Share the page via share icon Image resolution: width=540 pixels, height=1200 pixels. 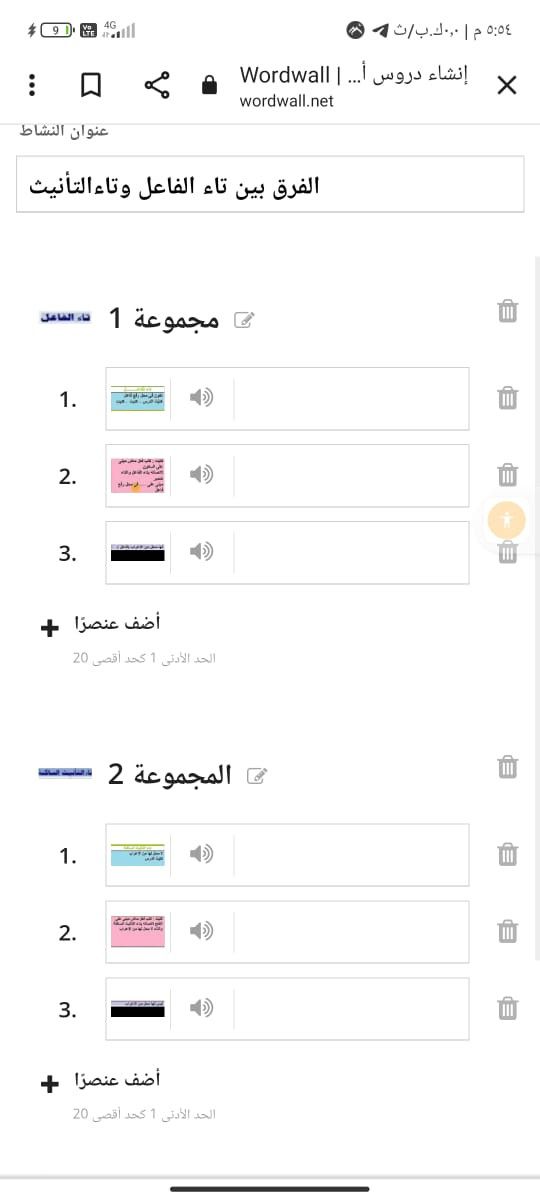[157, 85]
